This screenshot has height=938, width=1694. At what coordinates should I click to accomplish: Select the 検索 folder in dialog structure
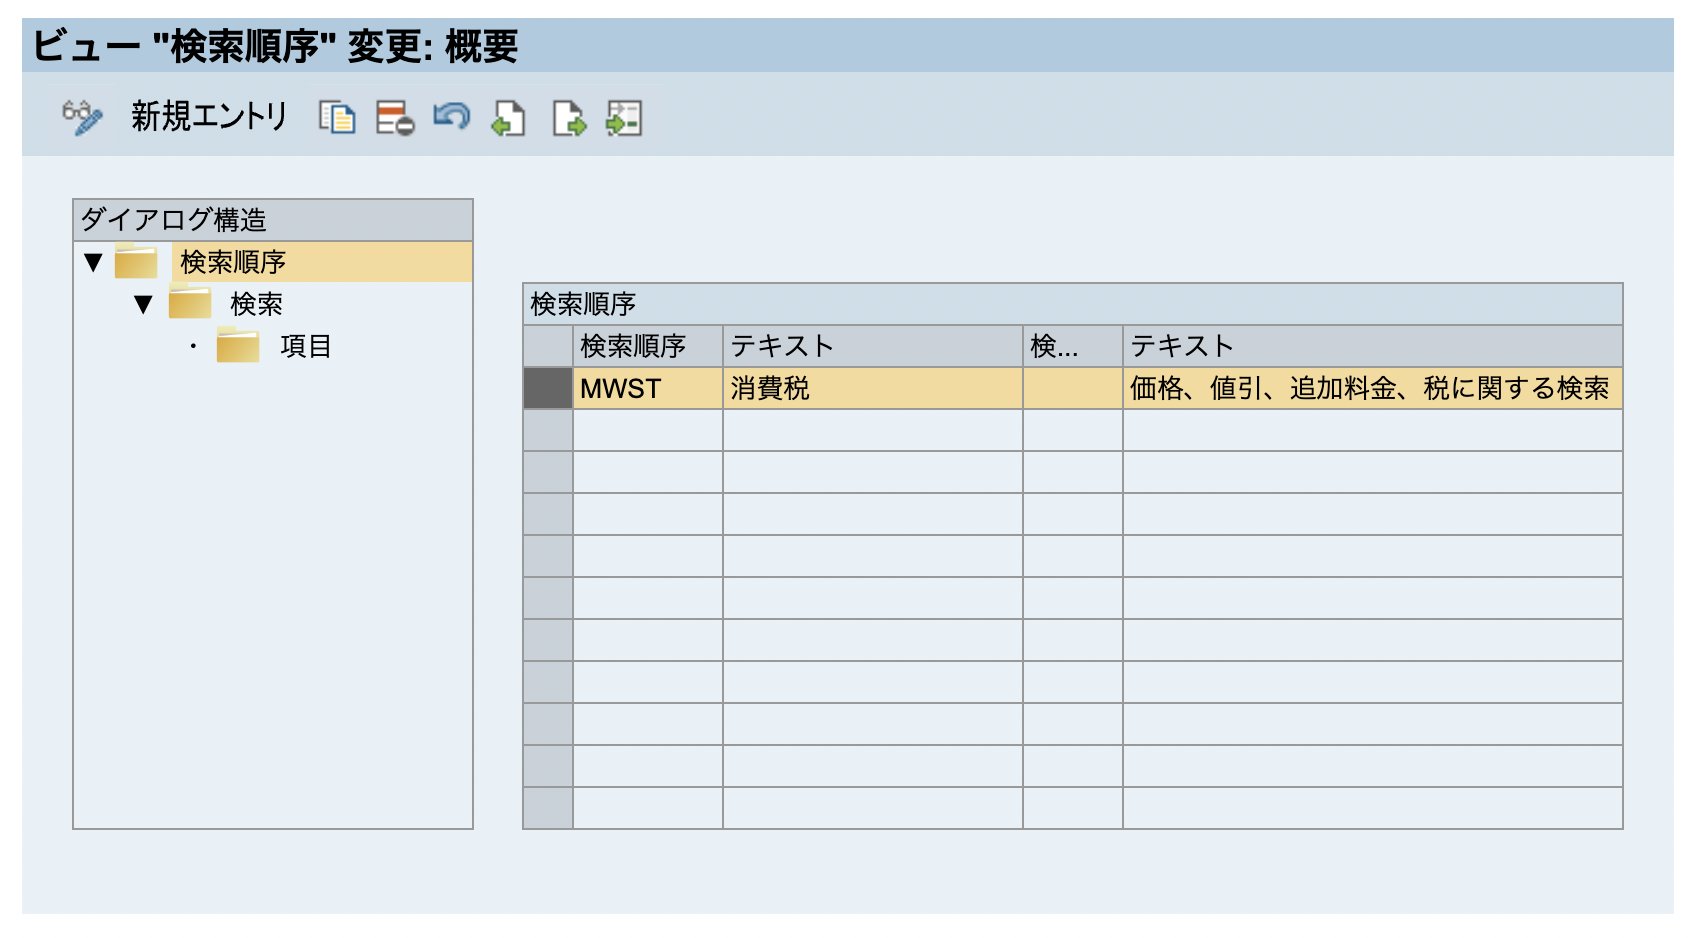click(256, 304)
